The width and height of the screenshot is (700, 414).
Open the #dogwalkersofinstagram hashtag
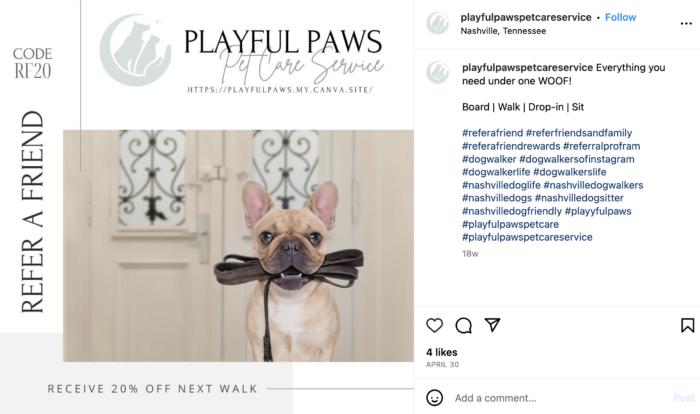[x=577, y=159]
